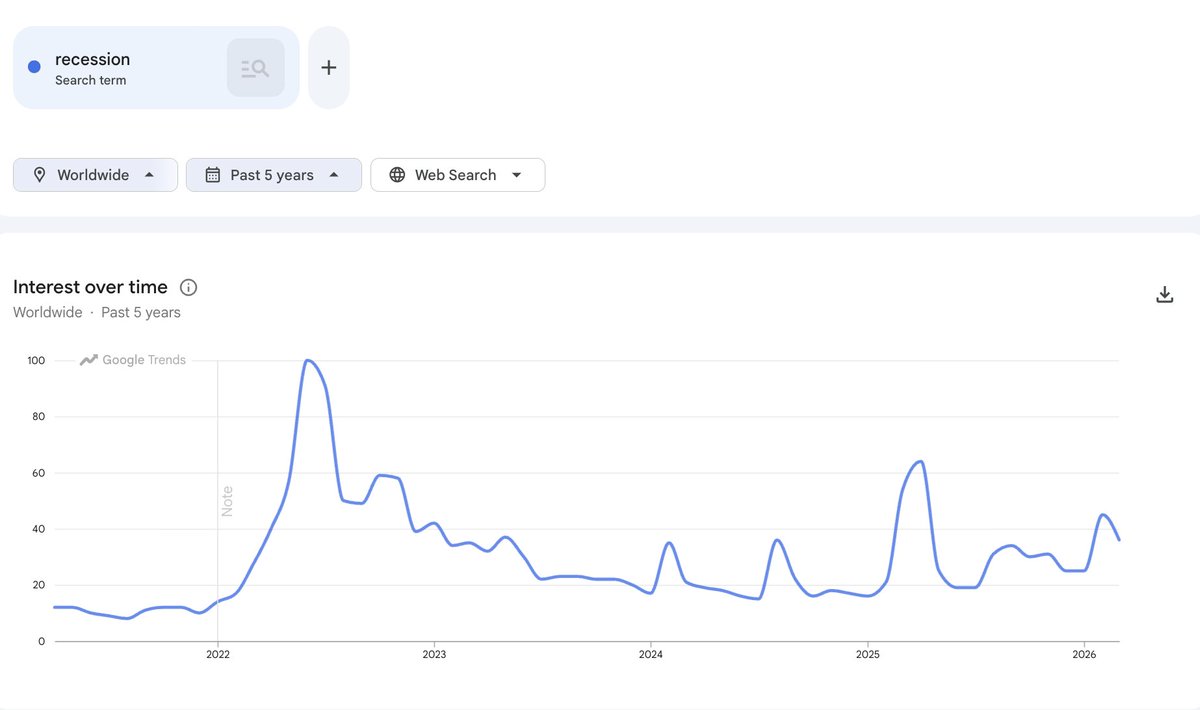
Task: Click the location pin icon
Action: [40, 175]
